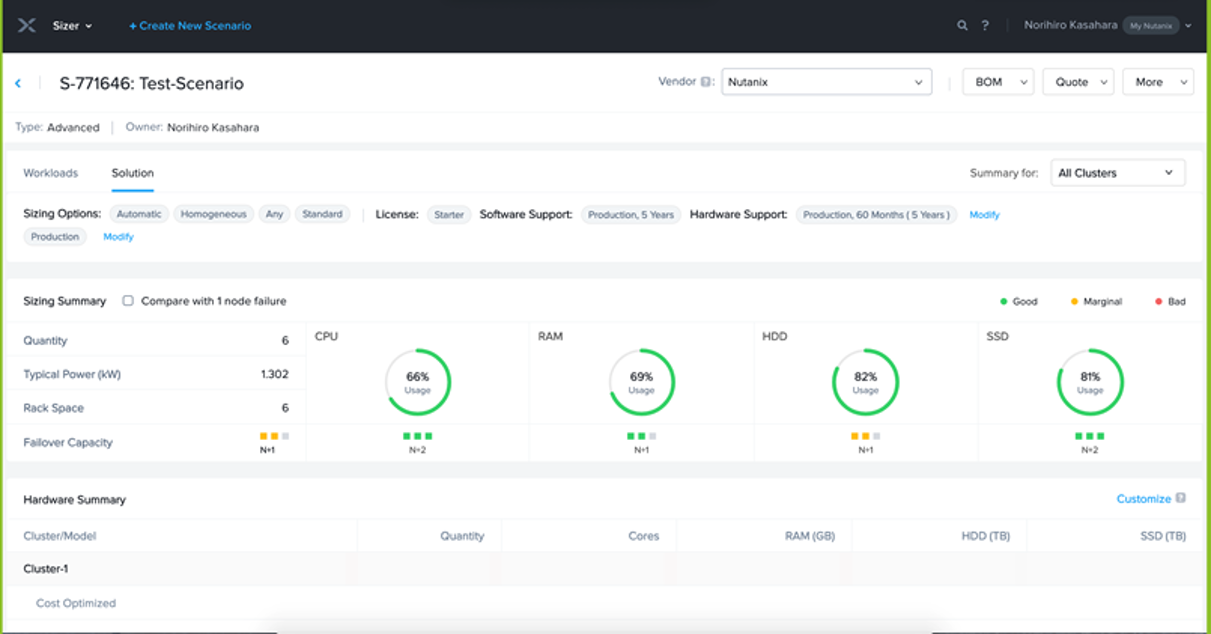Image resolution: width=1211 pixels, height=634 pixels.
Task: Go back using the left arrow icon
Action: point(18,84)
